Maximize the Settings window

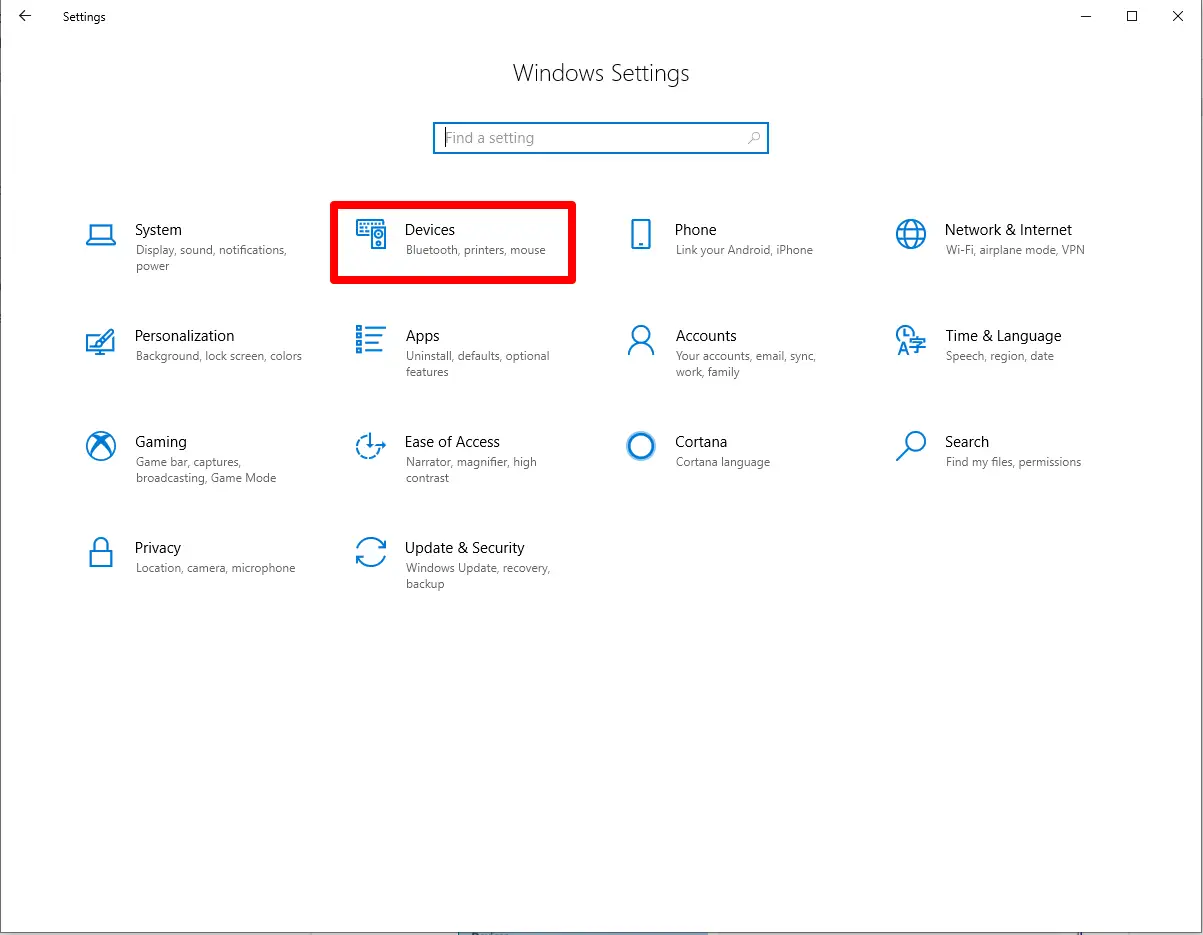point(1132,16)
